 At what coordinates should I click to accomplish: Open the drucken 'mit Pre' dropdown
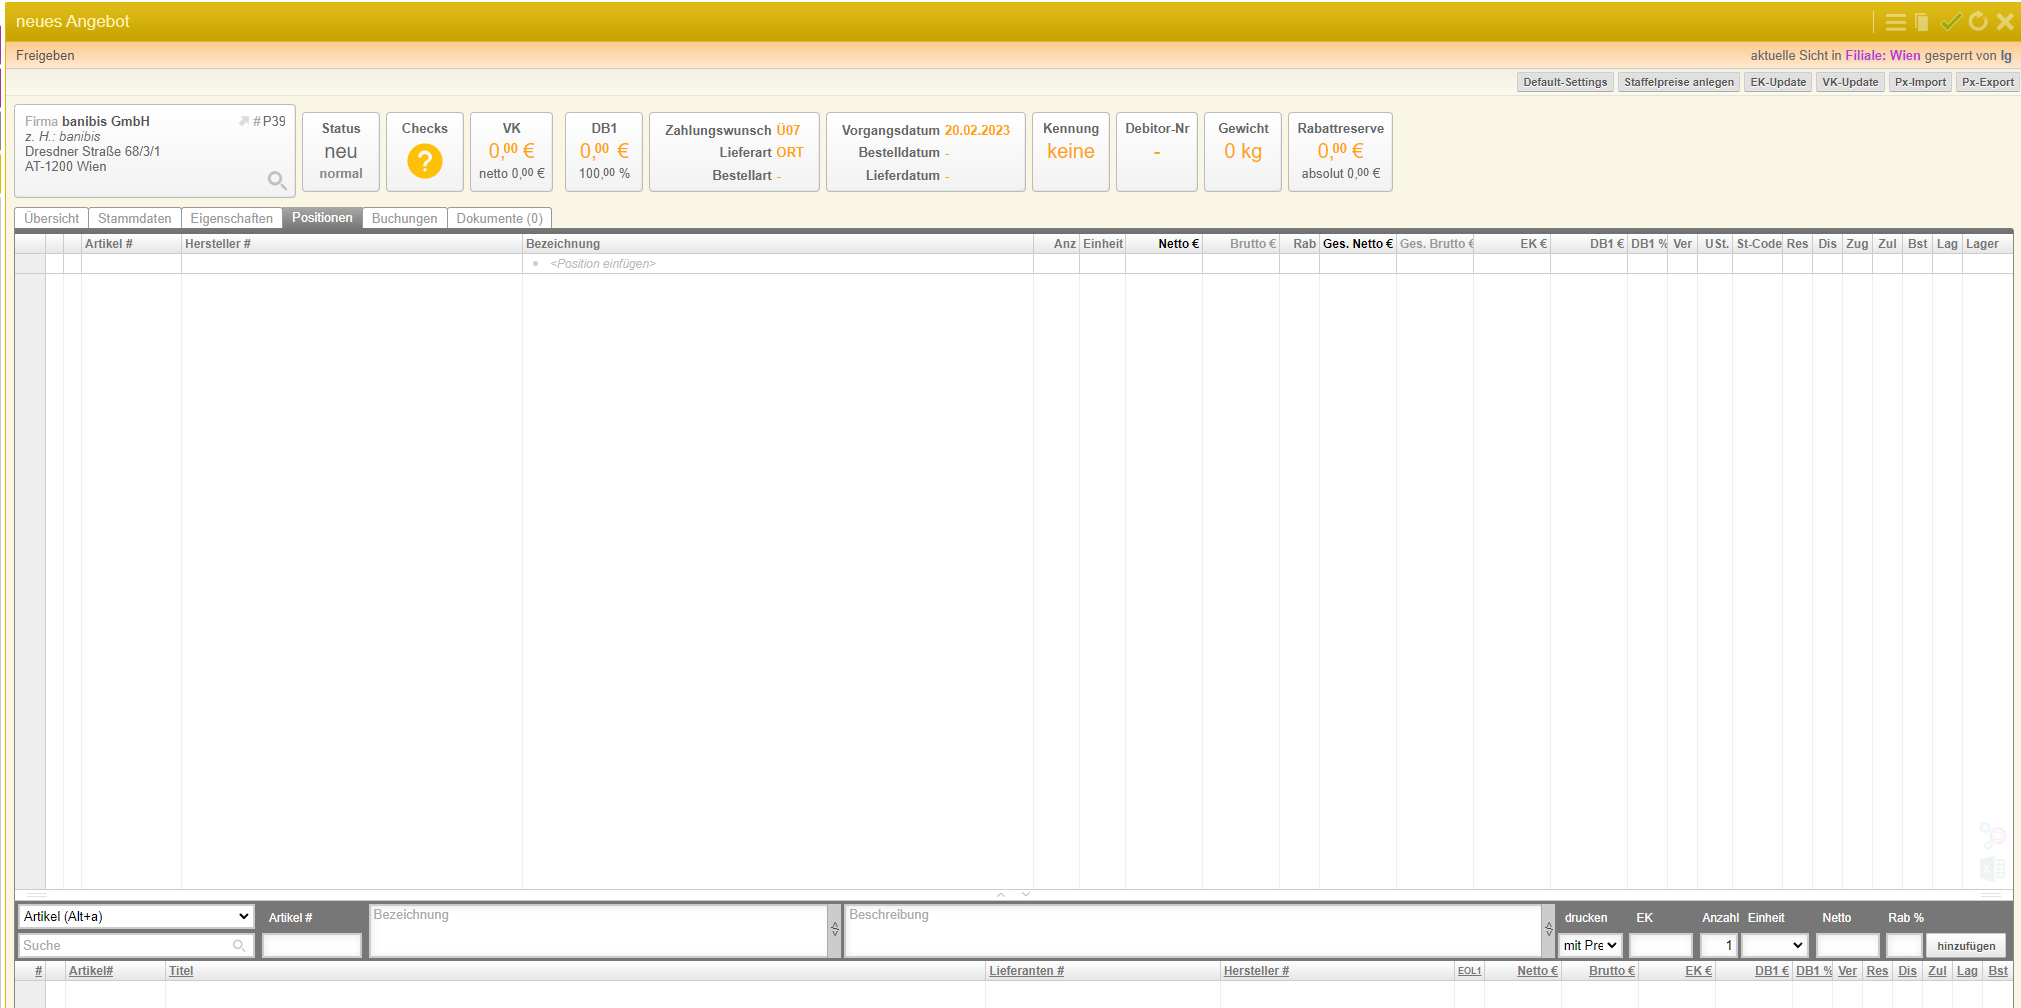1590,945
